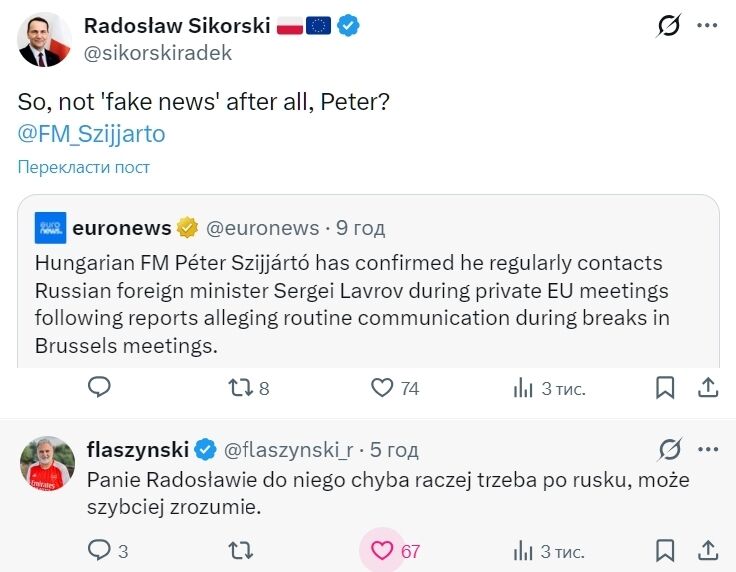Share flaszynski's comment
The width and height of the screenshot is (736, 572).
click(707, 550)
